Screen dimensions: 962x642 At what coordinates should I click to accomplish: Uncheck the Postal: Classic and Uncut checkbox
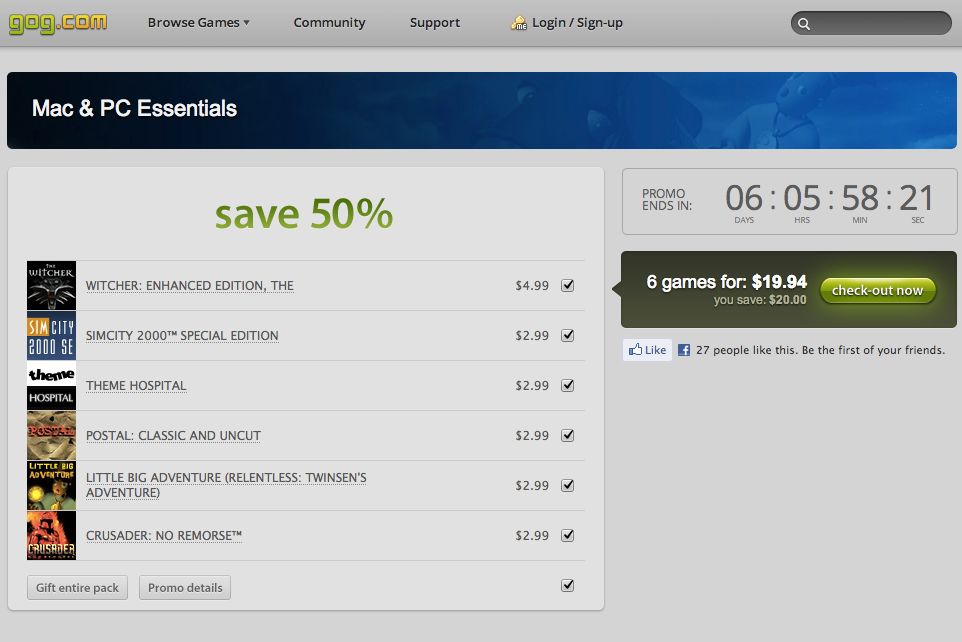[x=568, y=435]
